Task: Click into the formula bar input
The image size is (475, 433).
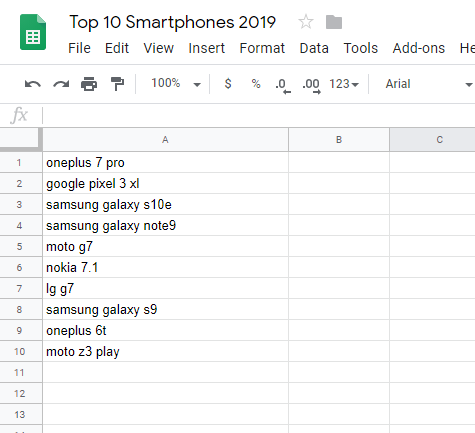Action: pyautogui.click(x=259, y=115)
